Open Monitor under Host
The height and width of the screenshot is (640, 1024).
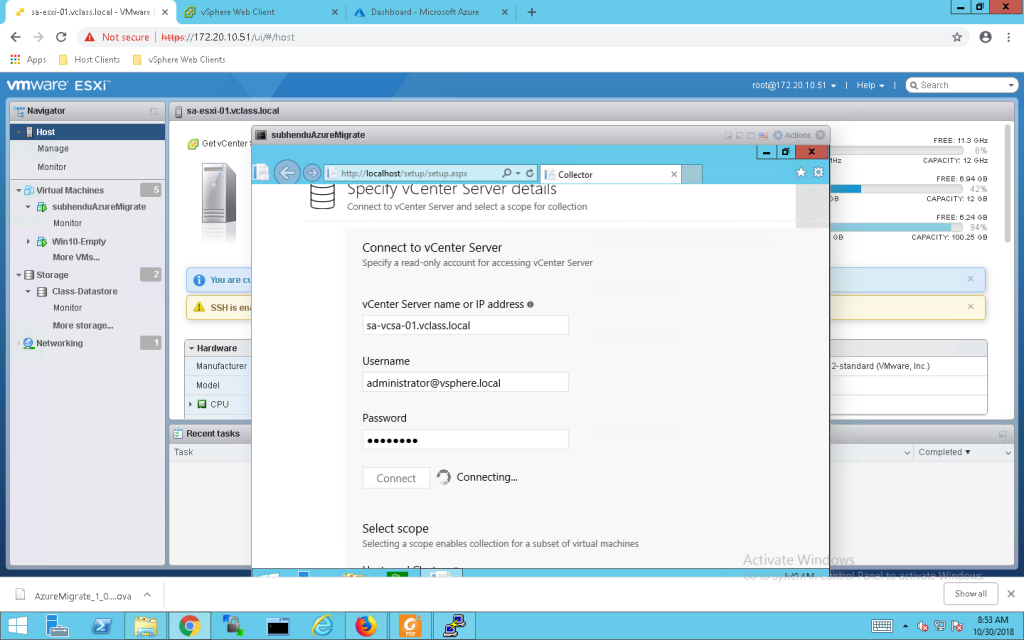52,167
